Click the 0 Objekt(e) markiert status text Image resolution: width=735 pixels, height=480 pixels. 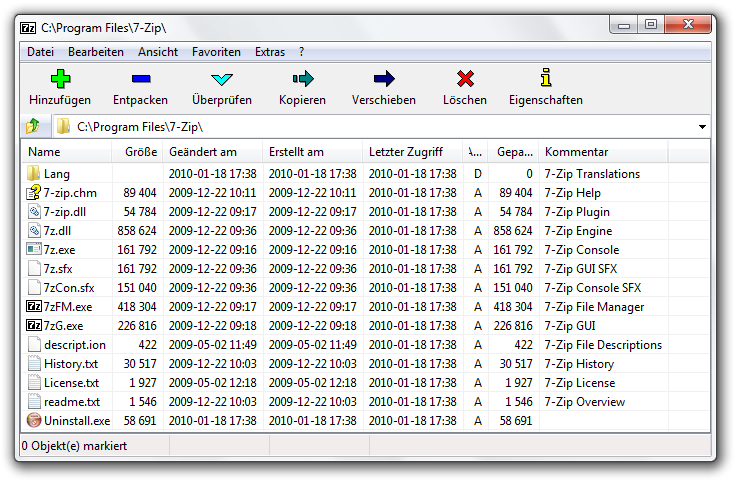click(x=74, y=446)
